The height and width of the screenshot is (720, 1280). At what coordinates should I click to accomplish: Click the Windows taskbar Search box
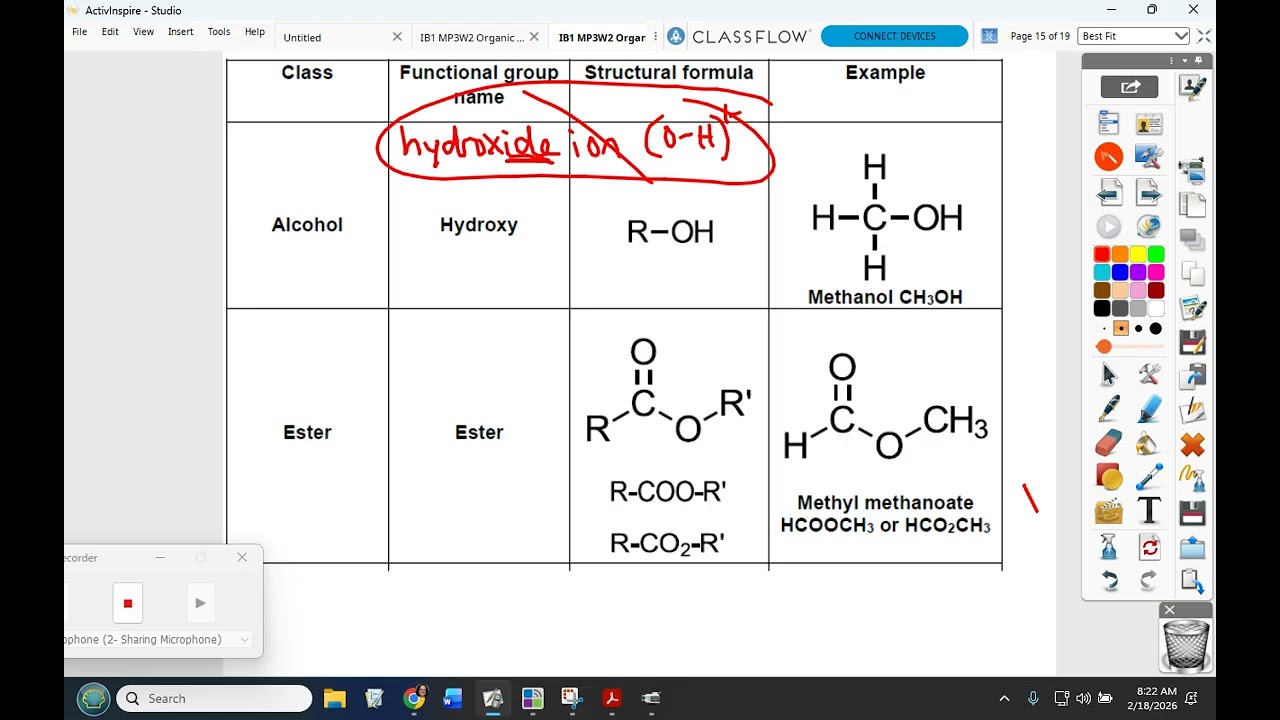[x=214, y=698]
